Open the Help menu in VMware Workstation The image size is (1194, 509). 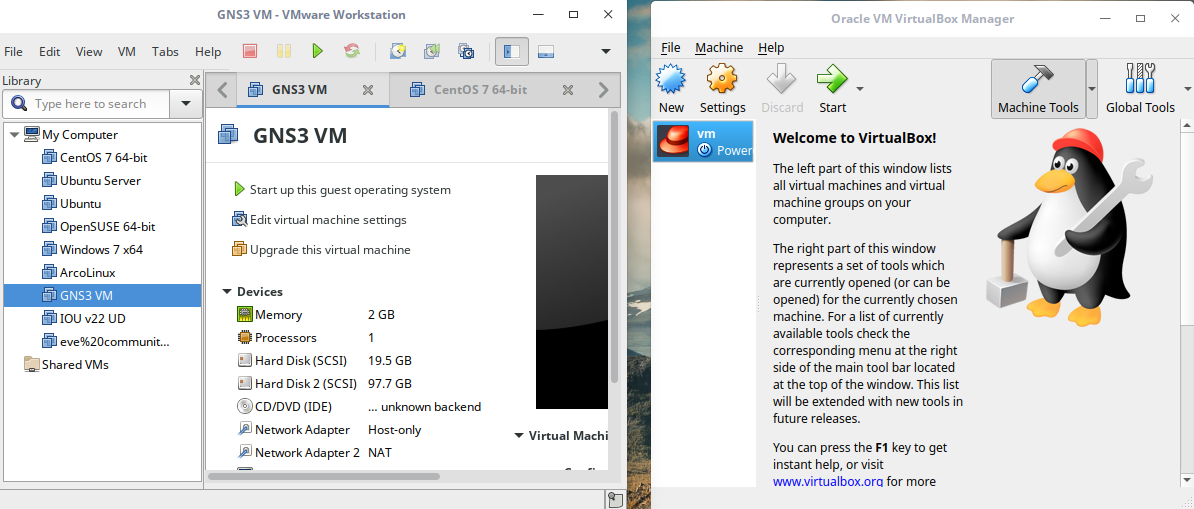[208, 52]
